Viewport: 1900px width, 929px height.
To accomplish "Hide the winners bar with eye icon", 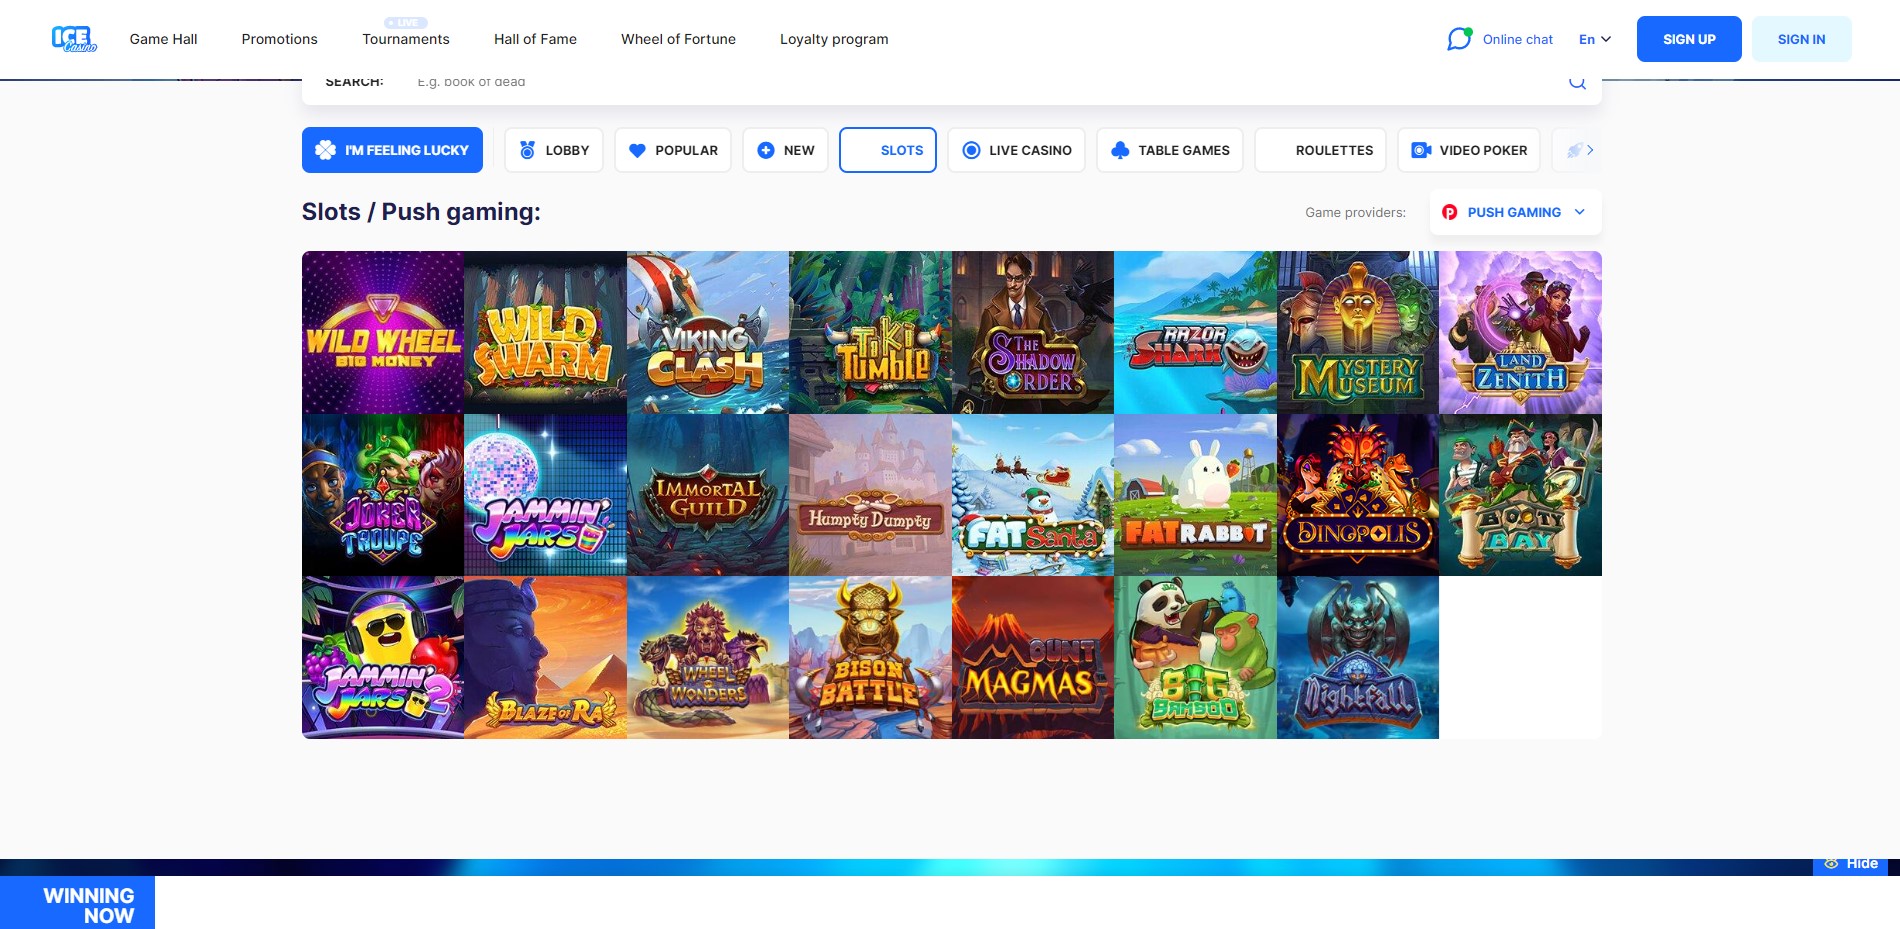I will [x=1850, y=864].
